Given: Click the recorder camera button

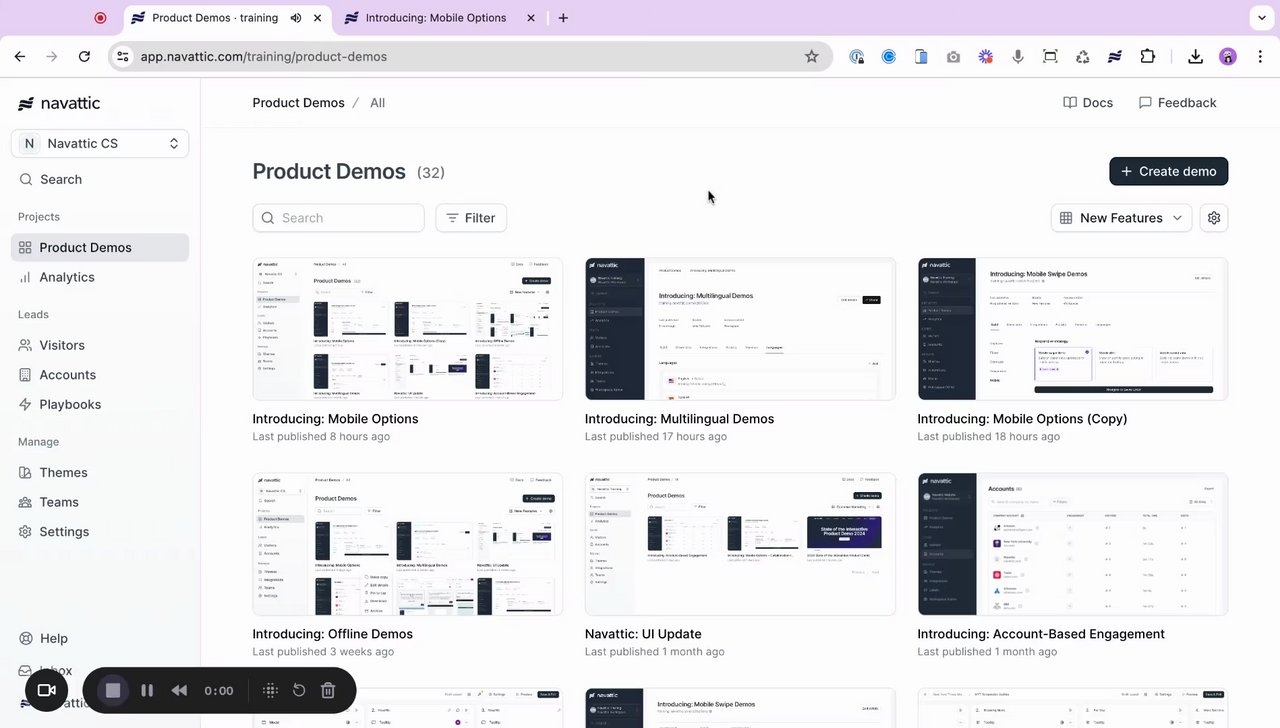Looking at the screenshot, I should (x=46, y=690).
